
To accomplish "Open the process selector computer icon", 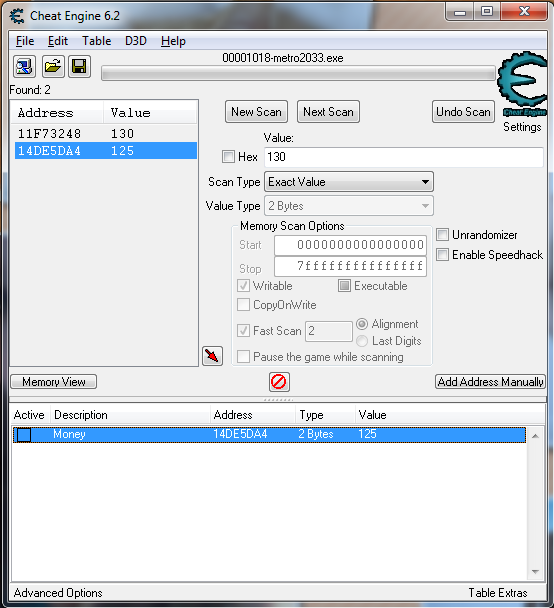I will (x=24, y=67).
